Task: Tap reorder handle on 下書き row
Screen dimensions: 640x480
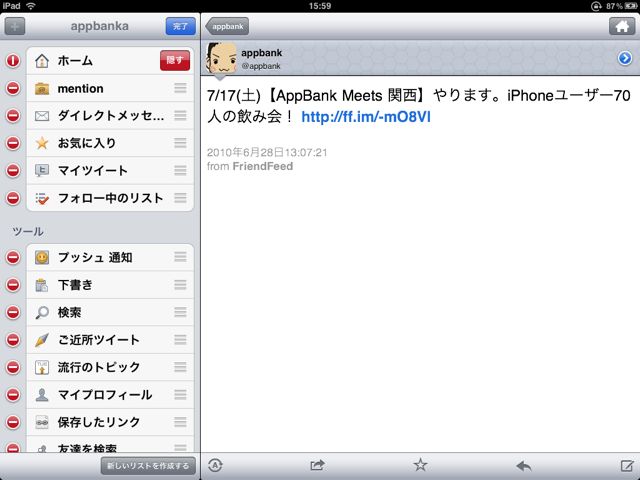Action: (180, 285)
